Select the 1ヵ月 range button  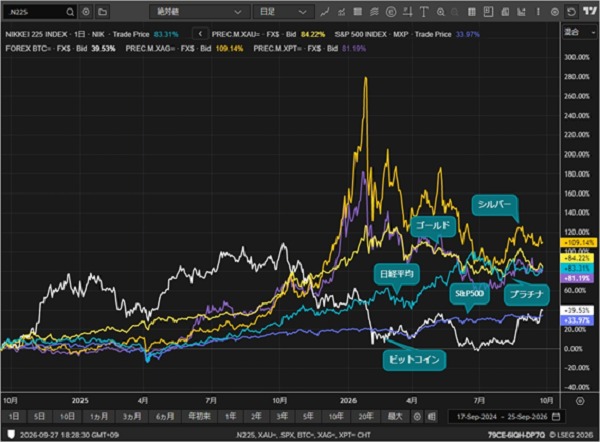click(98, 416)
